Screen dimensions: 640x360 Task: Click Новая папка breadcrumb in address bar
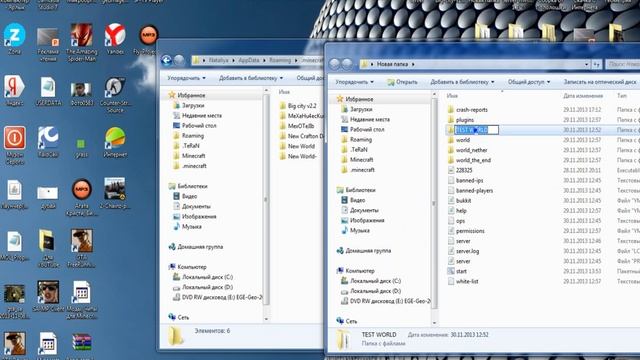(392, 64)
